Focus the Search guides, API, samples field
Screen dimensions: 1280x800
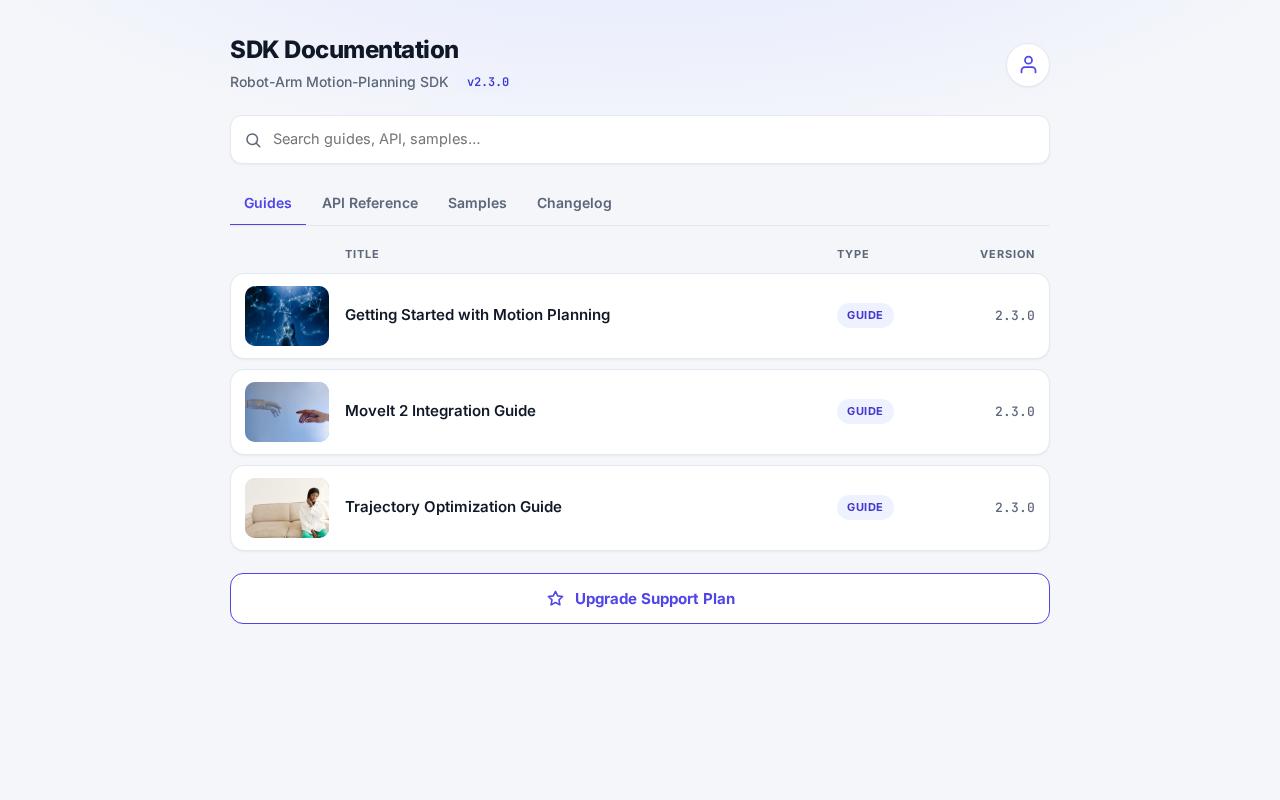pyautogui.click(x=640, y=139)
